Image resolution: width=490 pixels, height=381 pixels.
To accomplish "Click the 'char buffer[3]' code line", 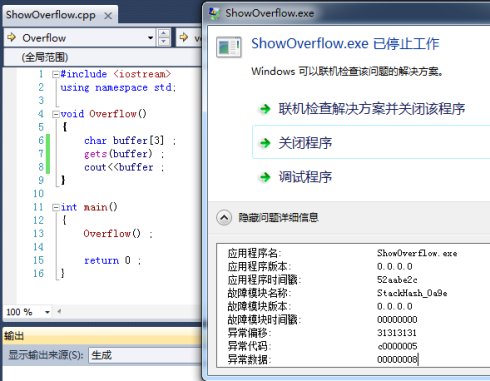I will point(130,140).
